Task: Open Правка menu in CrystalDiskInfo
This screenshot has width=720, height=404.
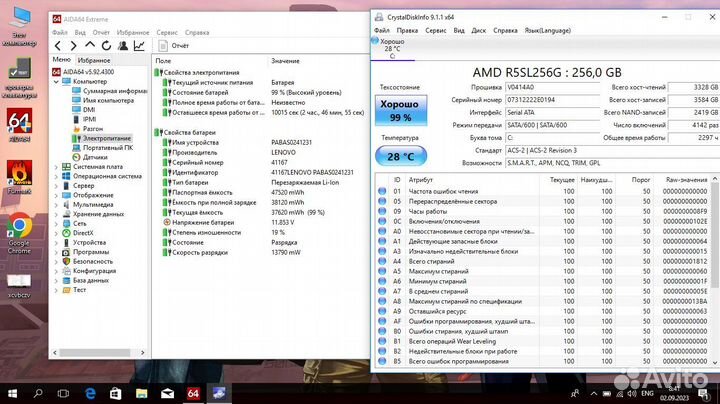Action: pyautogui.click(x=407, y=30)
